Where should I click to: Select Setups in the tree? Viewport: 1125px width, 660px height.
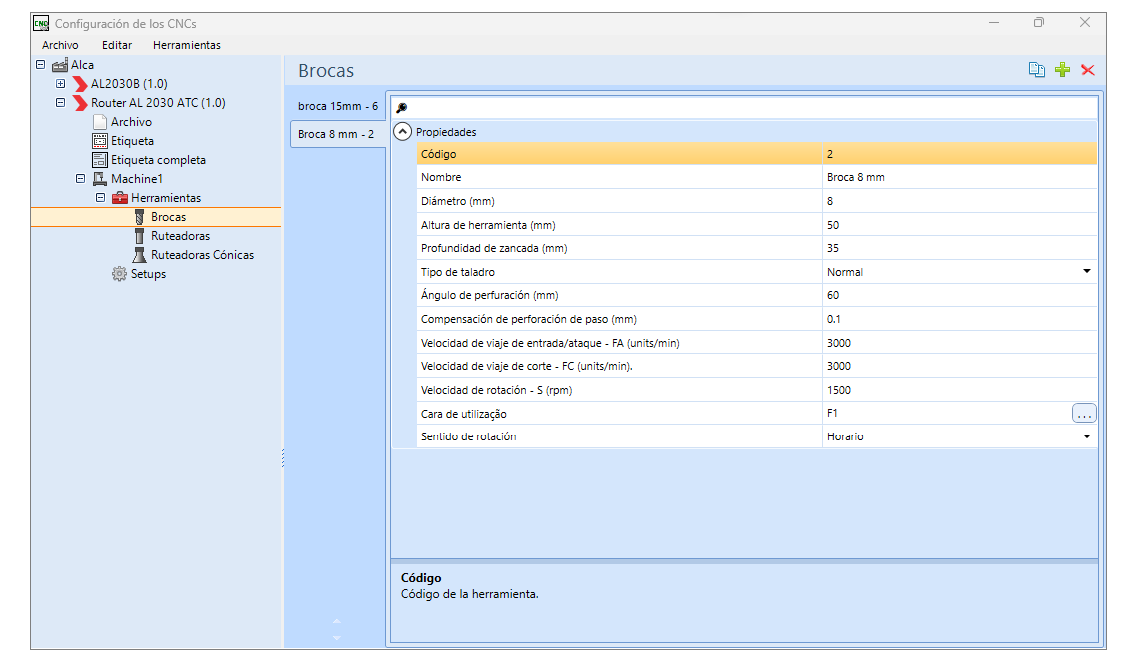tap(148, 274)
